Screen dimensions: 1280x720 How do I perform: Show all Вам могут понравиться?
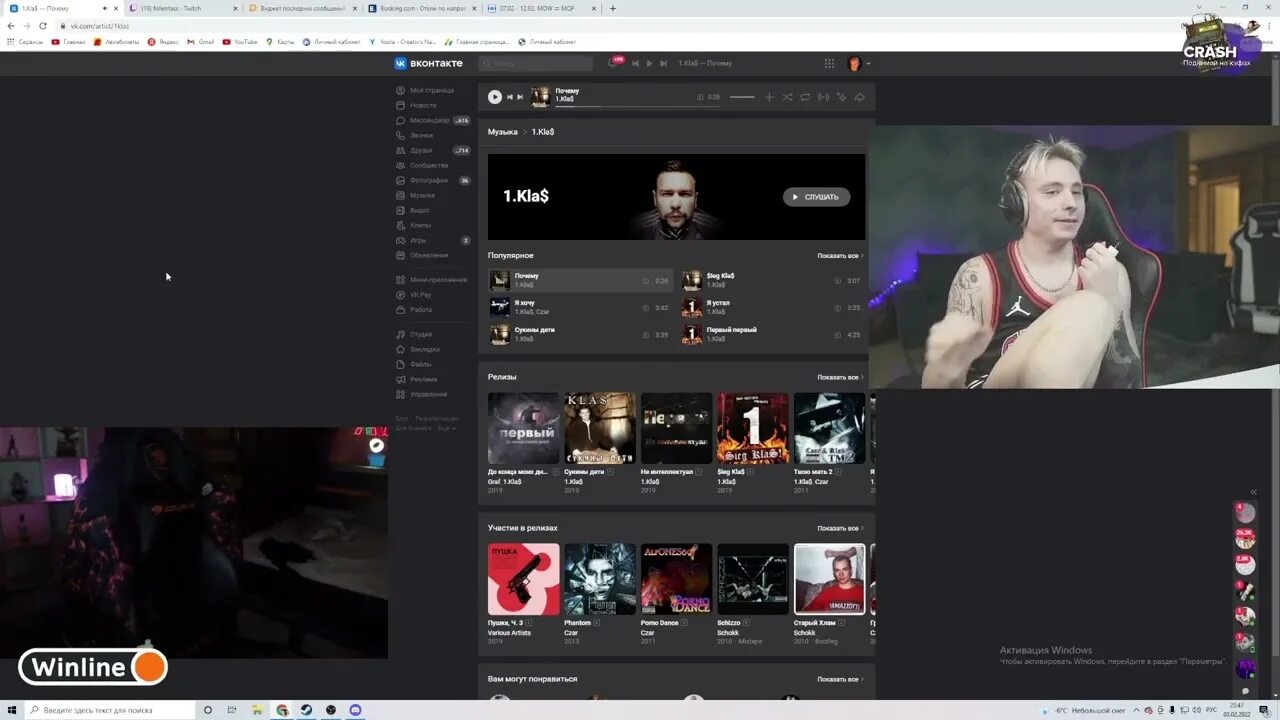840,679
